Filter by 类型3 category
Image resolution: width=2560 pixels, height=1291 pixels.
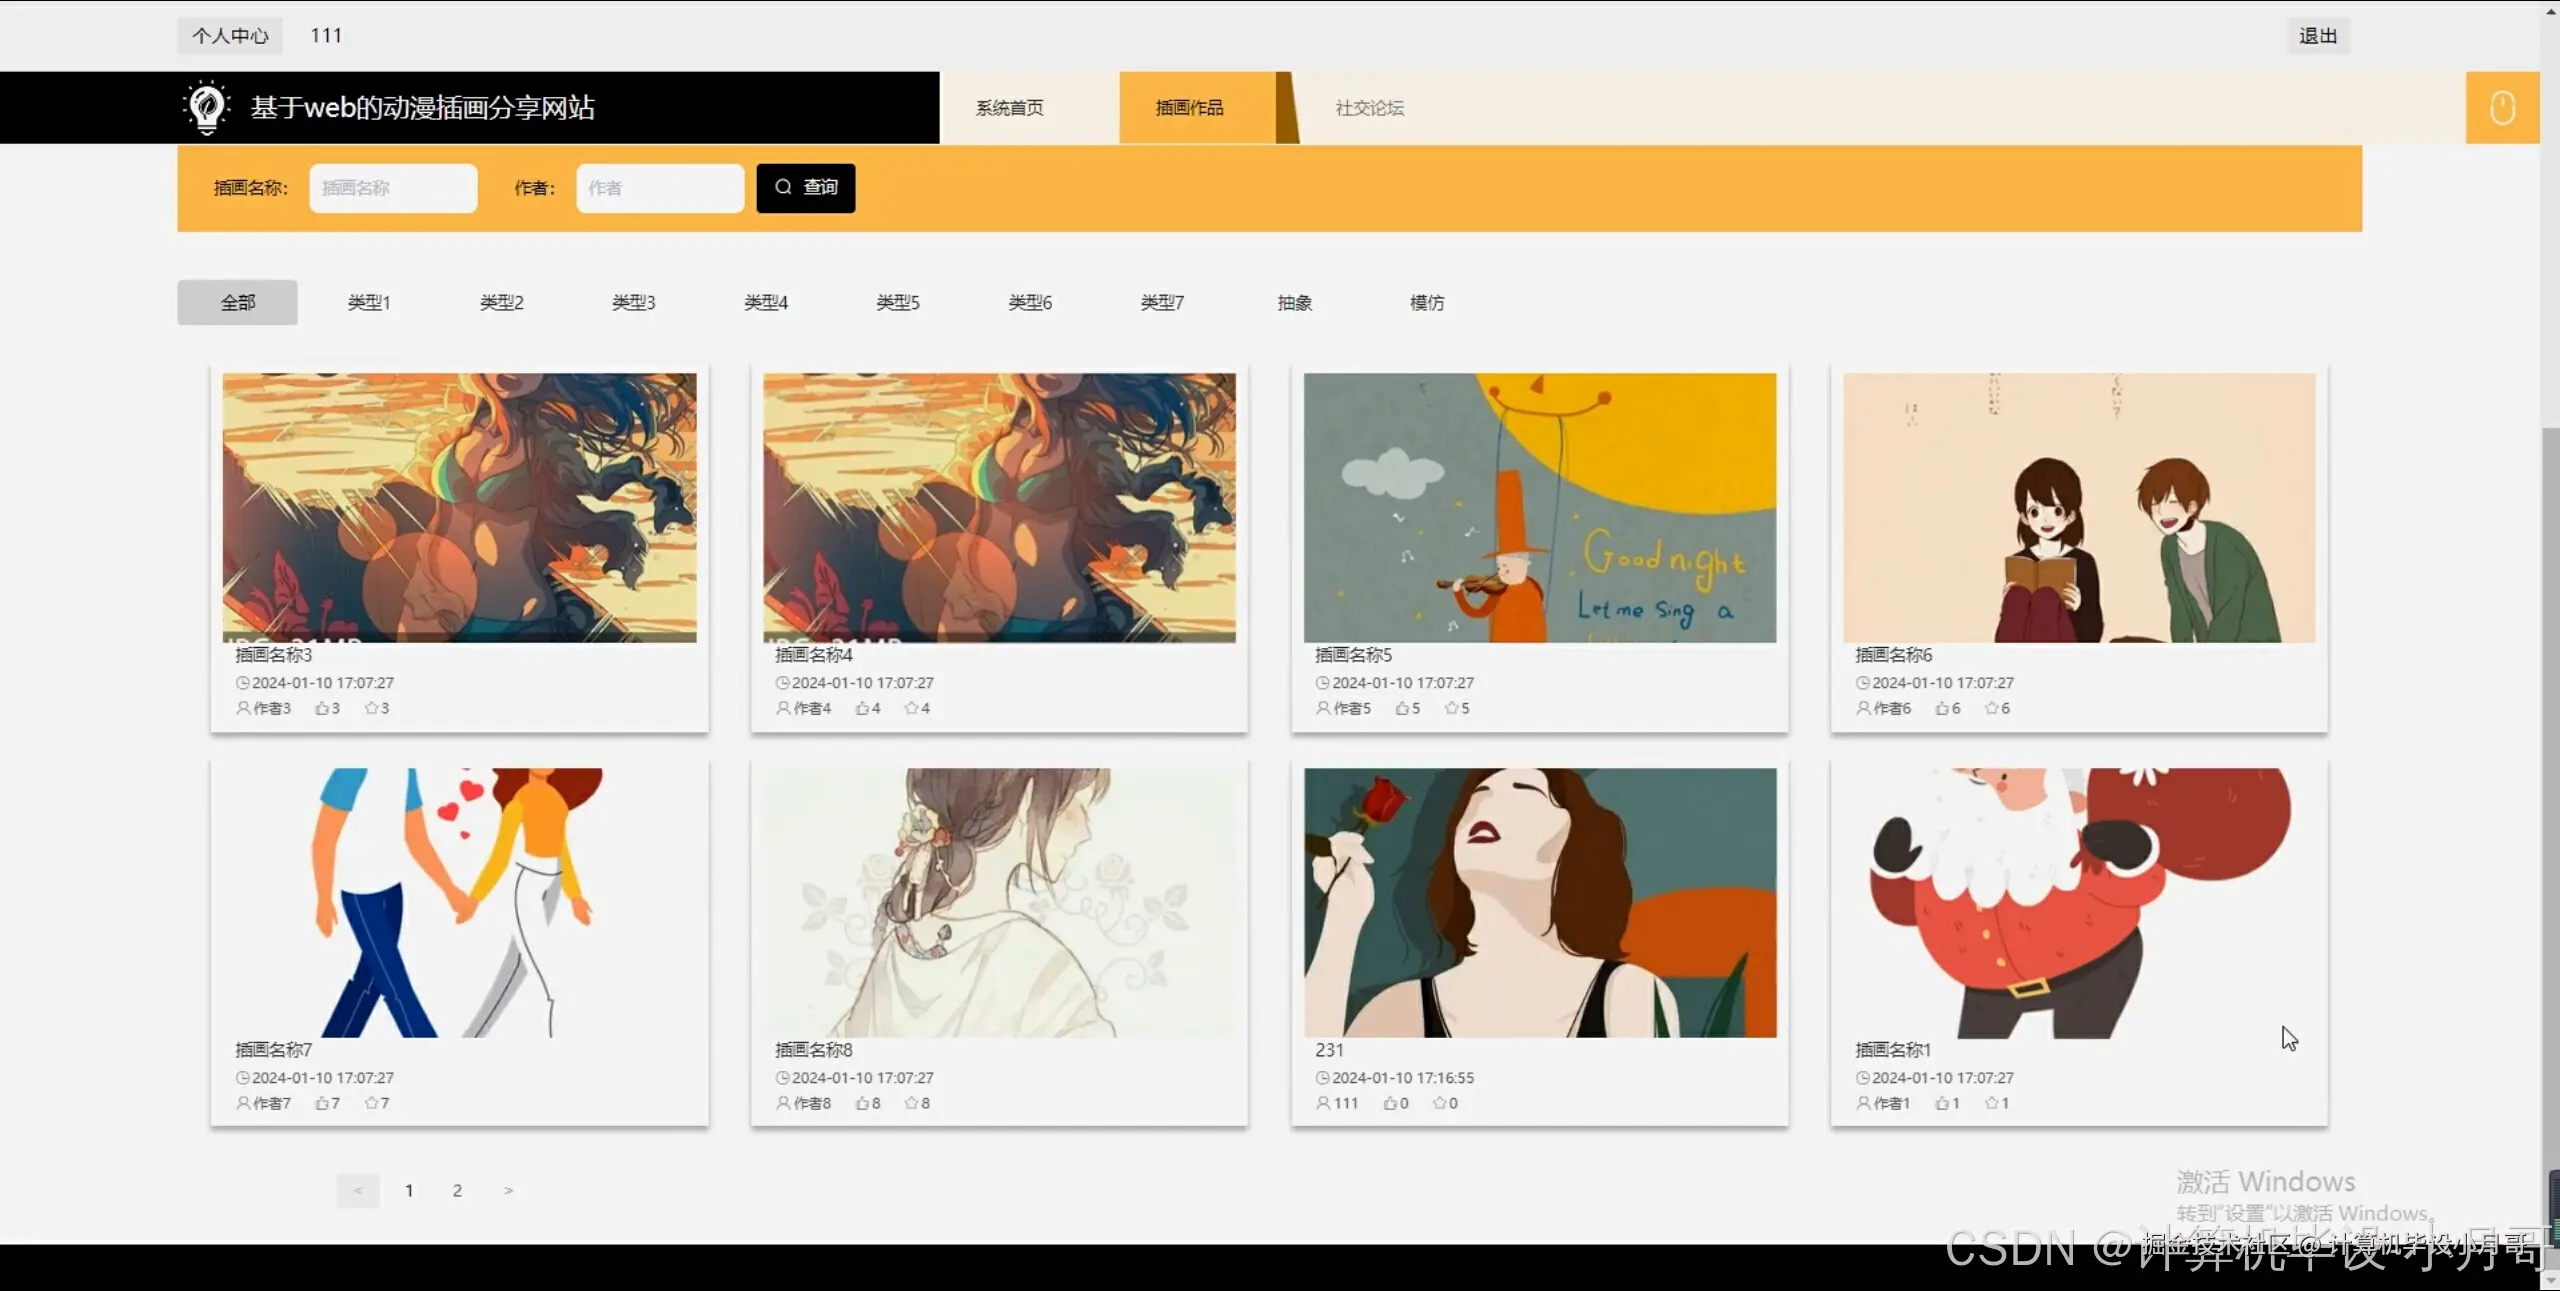pyautogui.click(x=633, y=302)
